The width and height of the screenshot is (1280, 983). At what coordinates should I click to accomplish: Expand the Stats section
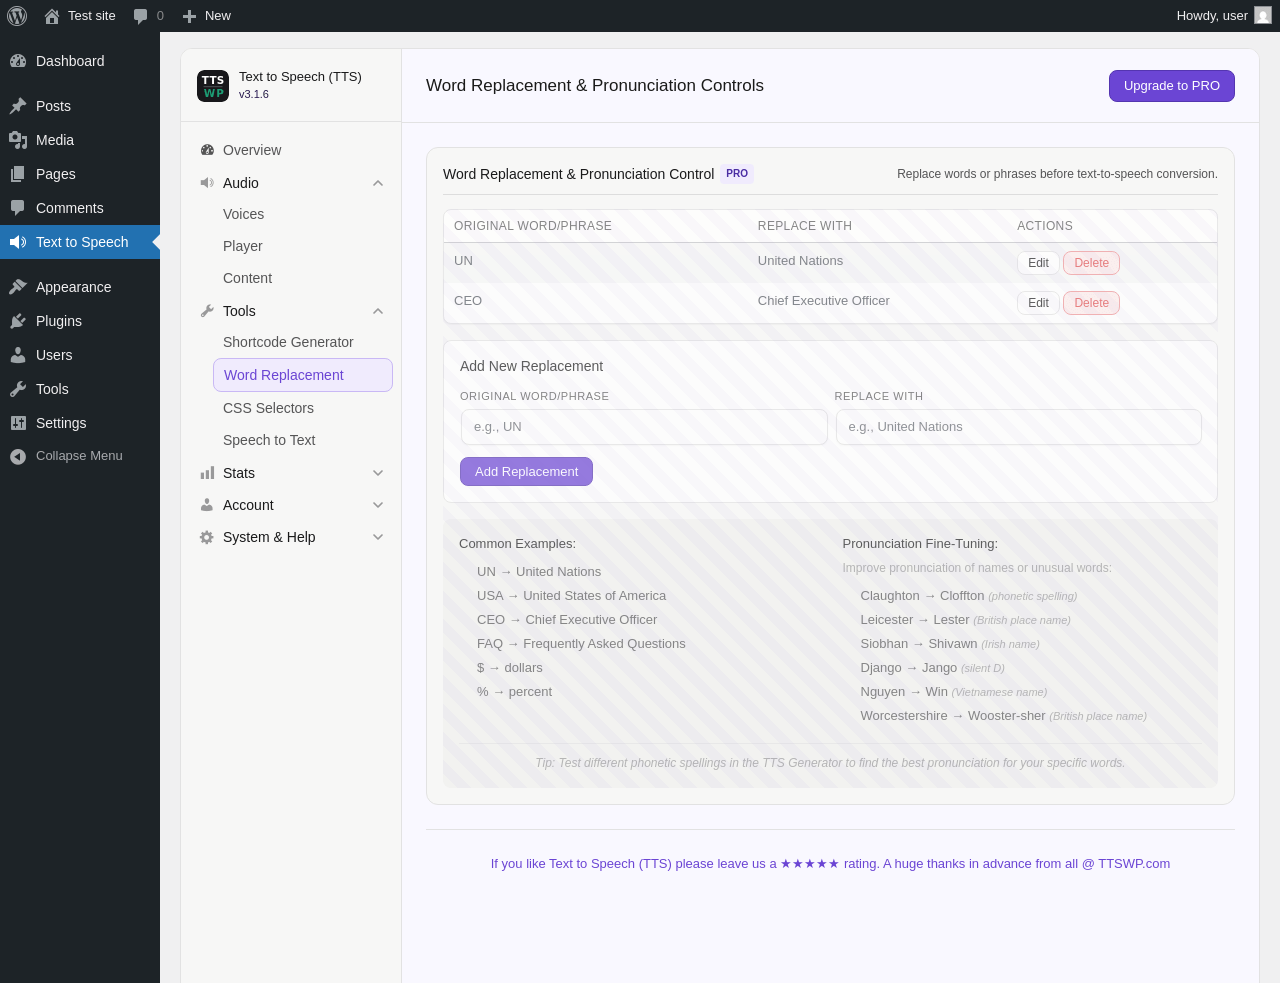[x=378, y=473]
